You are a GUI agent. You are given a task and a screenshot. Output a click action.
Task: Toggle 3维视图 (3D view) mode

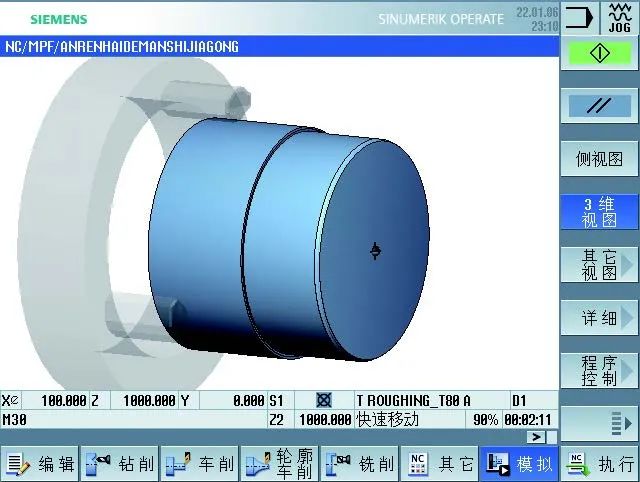[599, 212]
